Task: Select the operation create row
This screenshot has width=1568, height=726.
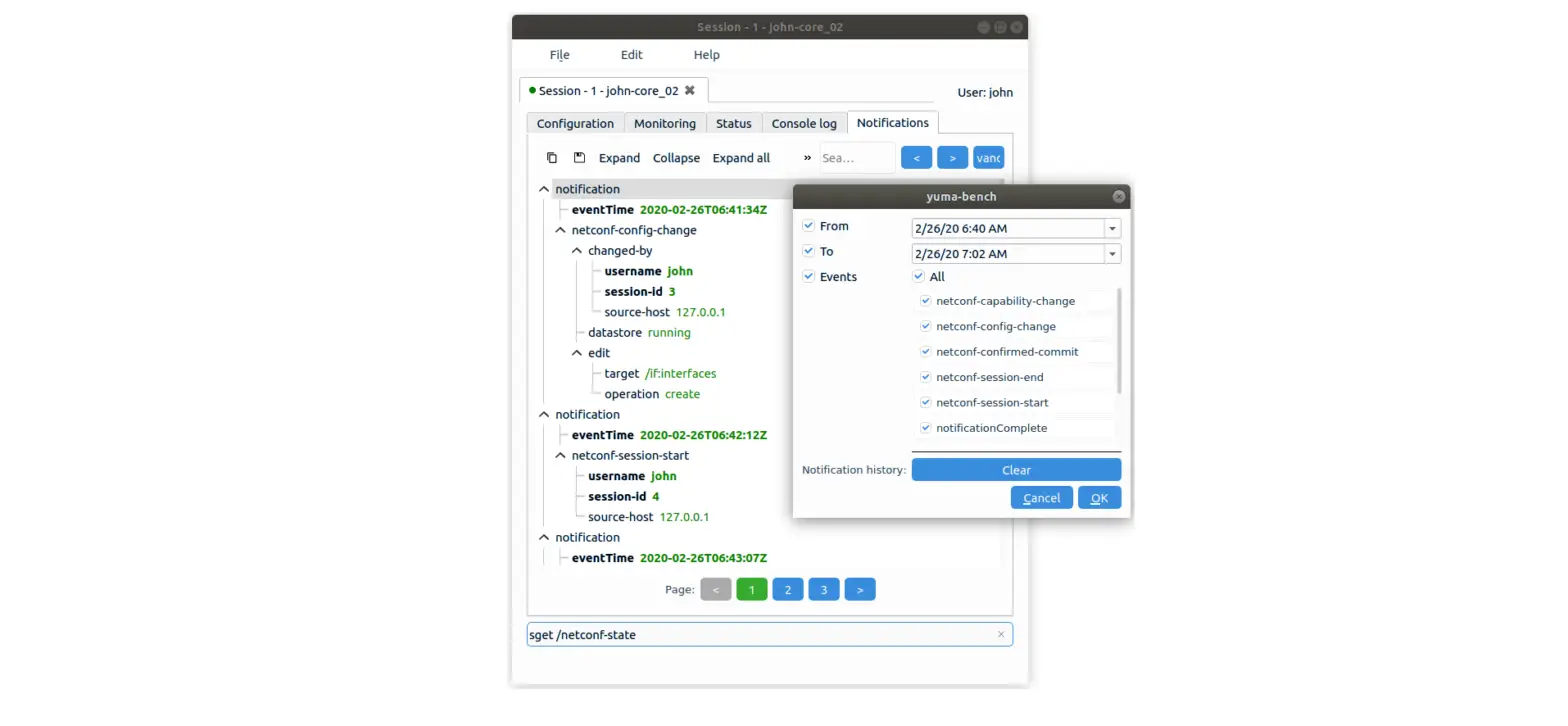Action: (x=652, y=394)
